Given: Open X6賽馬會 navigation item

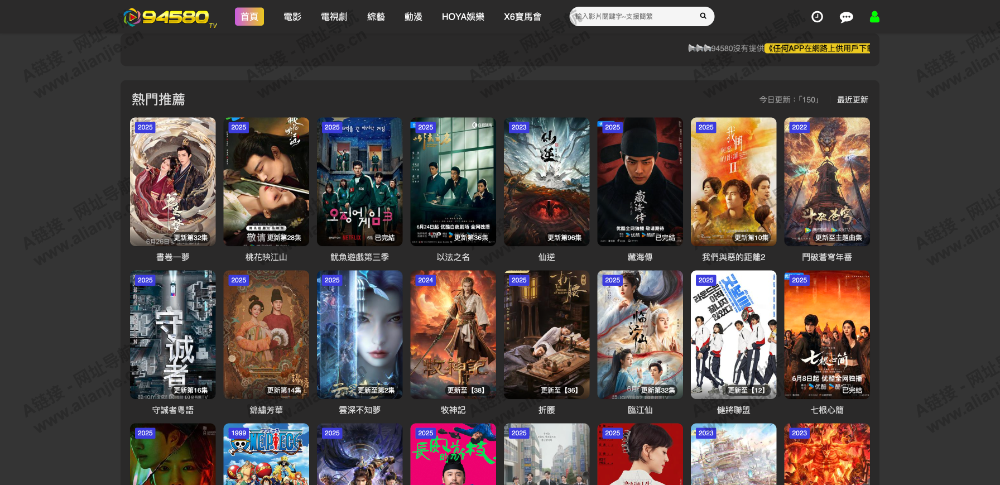Looking at the screenshot, I should coord(522,17).
